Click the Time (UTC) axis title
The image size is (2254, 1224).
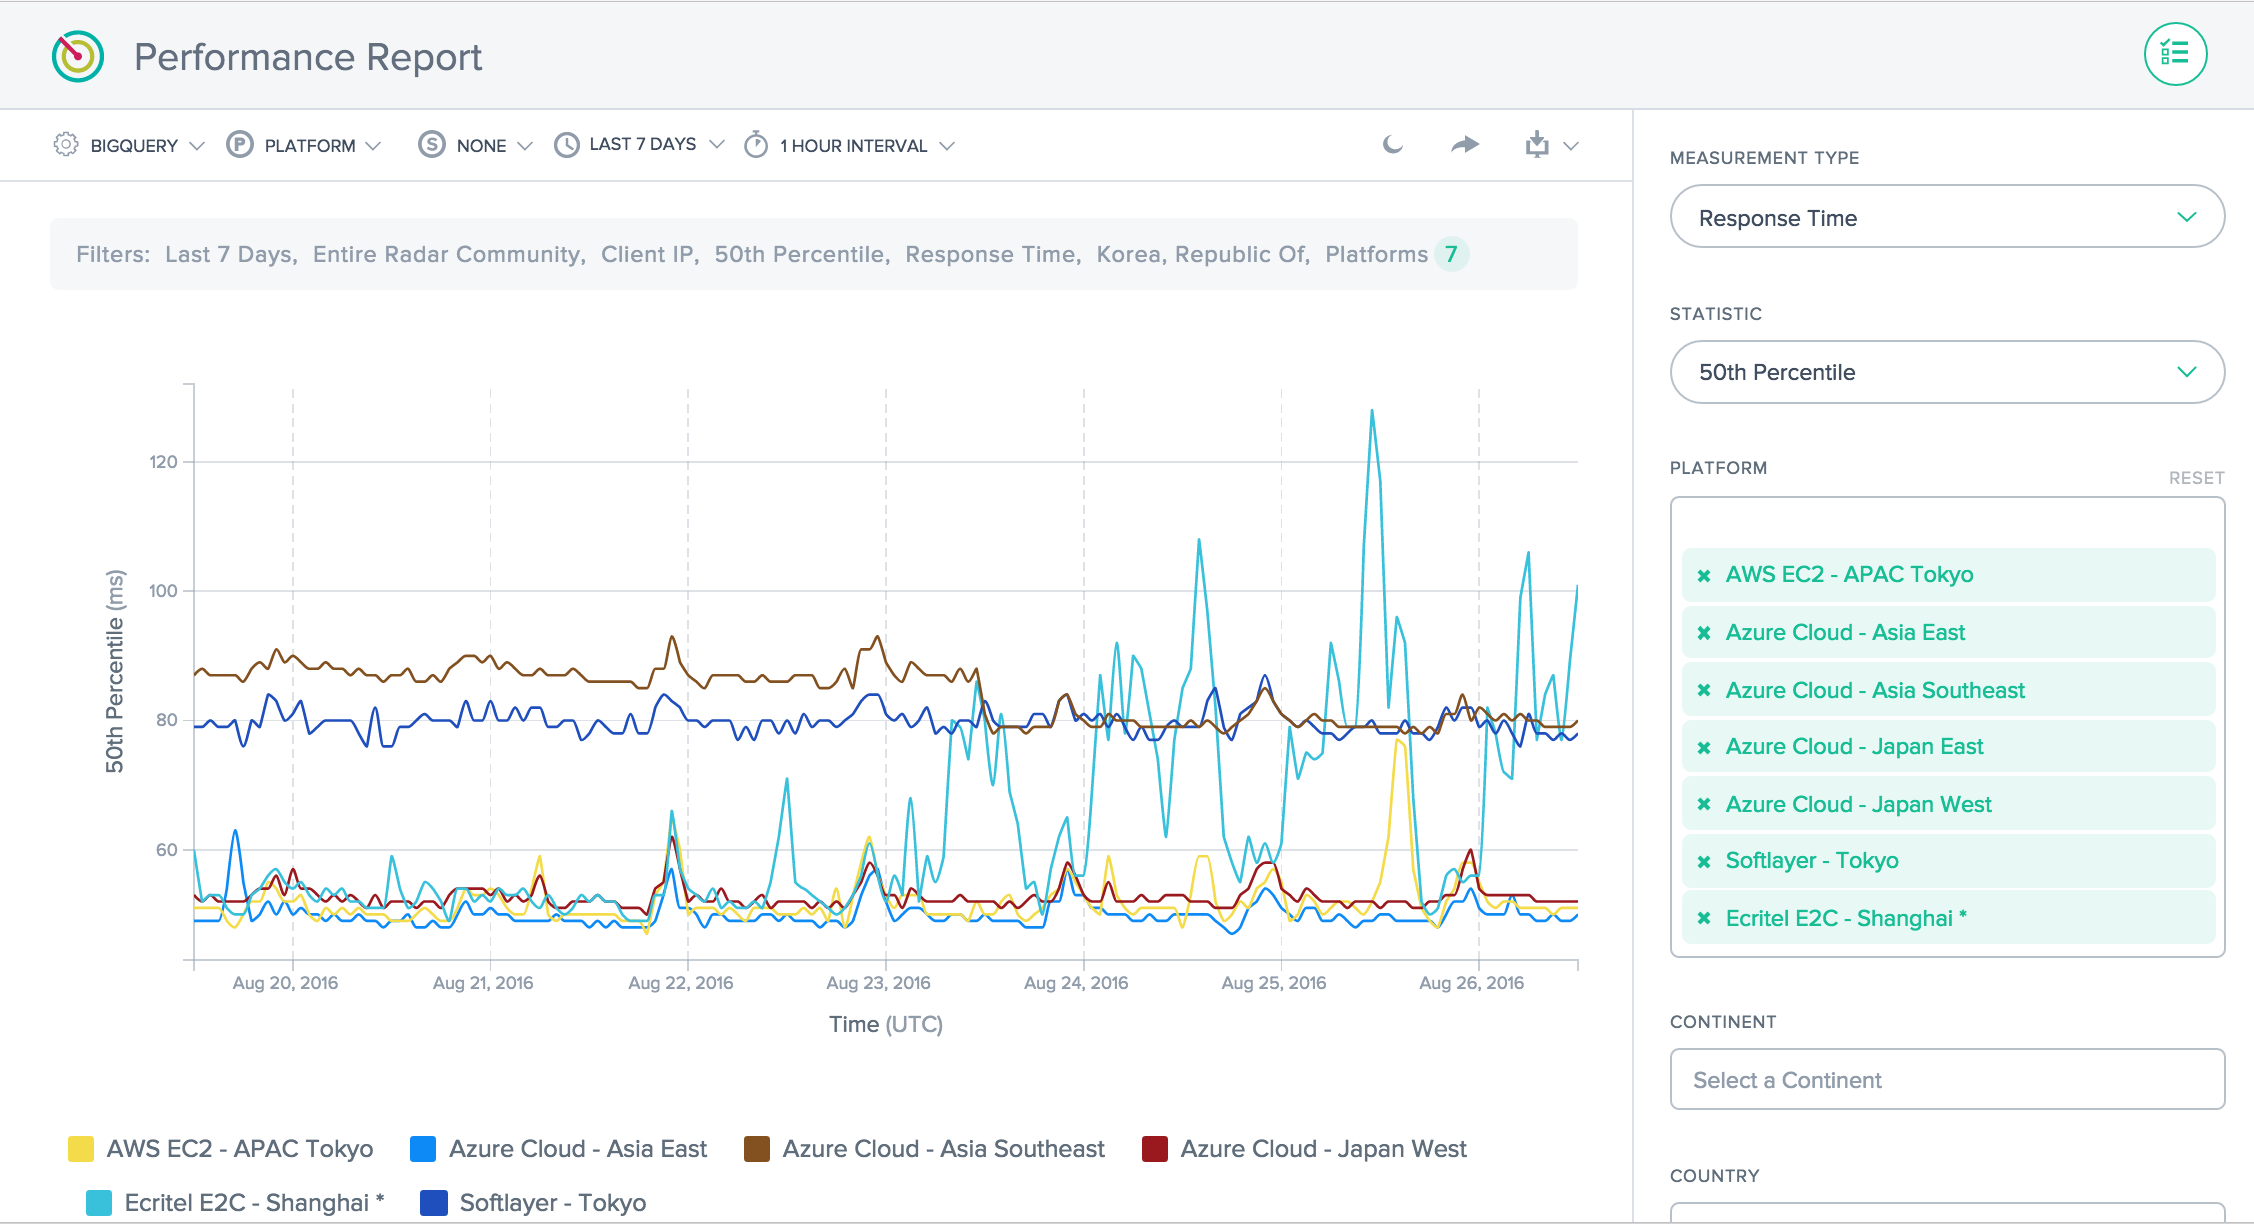click(x=886, y=1024)
